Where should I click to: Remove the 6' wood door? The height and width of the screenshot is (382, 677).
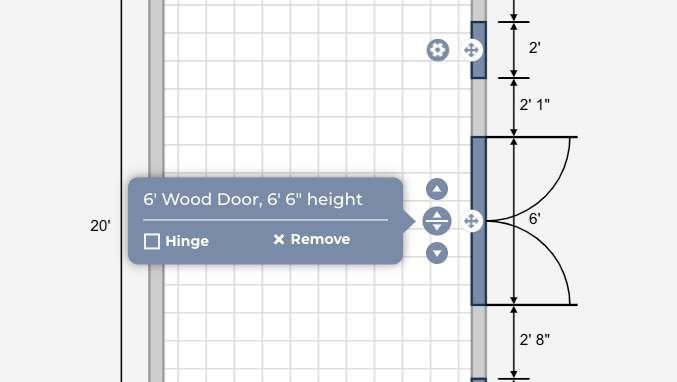tap(312, 239)
